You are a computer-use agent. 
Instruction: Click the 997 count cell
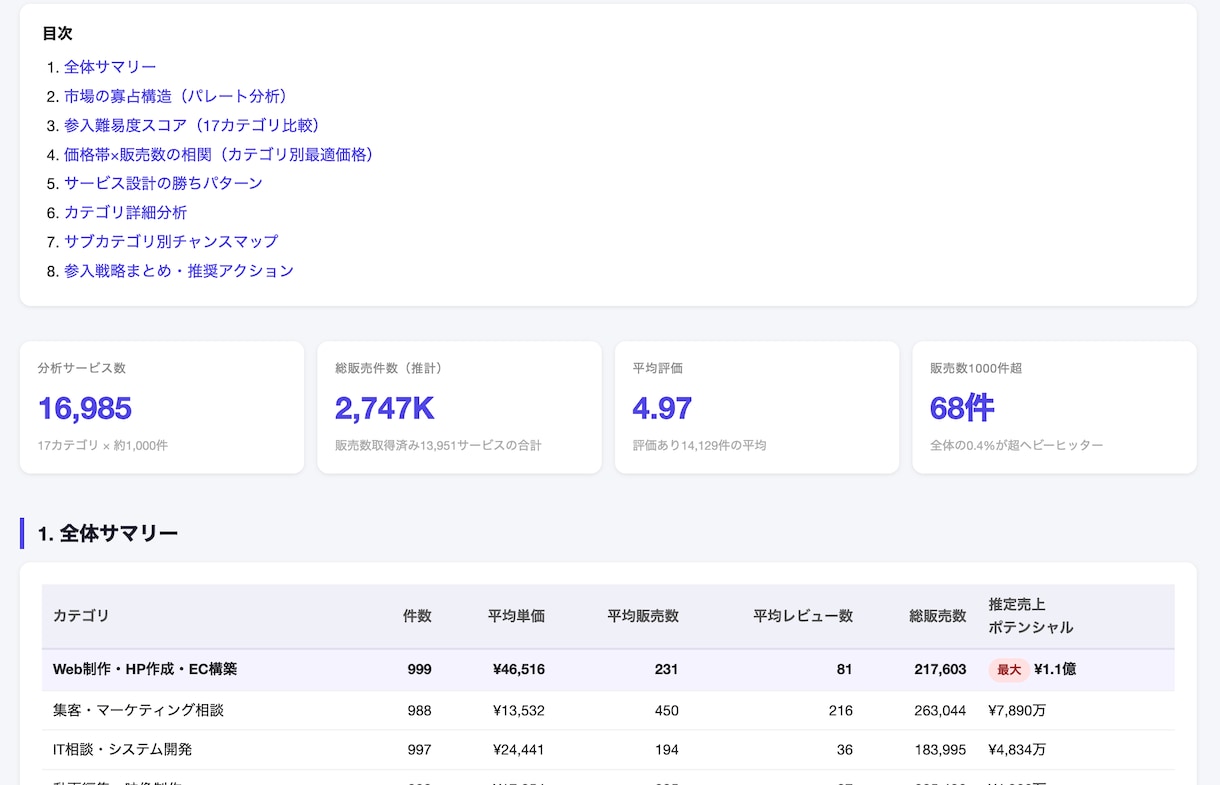point(419,750)
